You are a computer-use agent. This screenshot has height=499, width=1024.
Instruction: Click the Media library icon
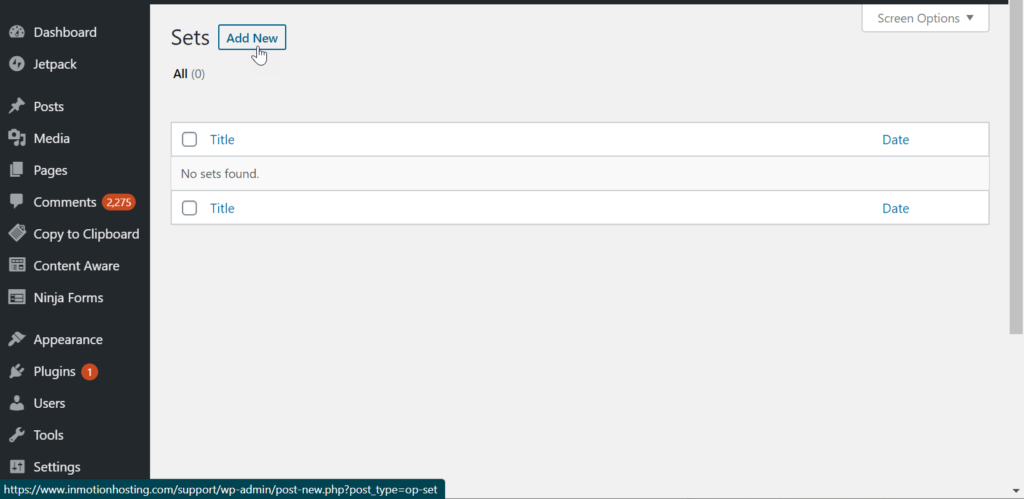(x=17, y=138)
